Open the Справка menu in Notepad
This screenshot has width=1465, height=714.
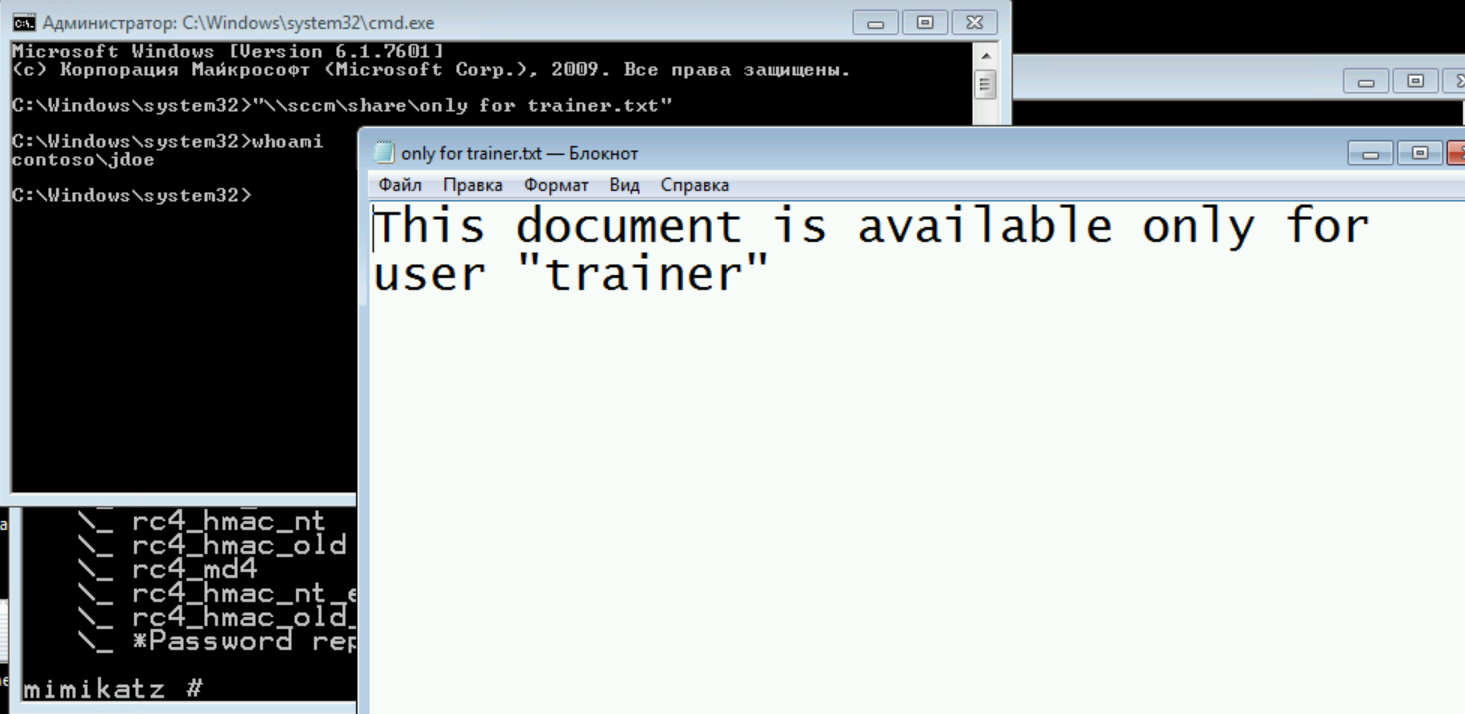[x=694, y=184]
